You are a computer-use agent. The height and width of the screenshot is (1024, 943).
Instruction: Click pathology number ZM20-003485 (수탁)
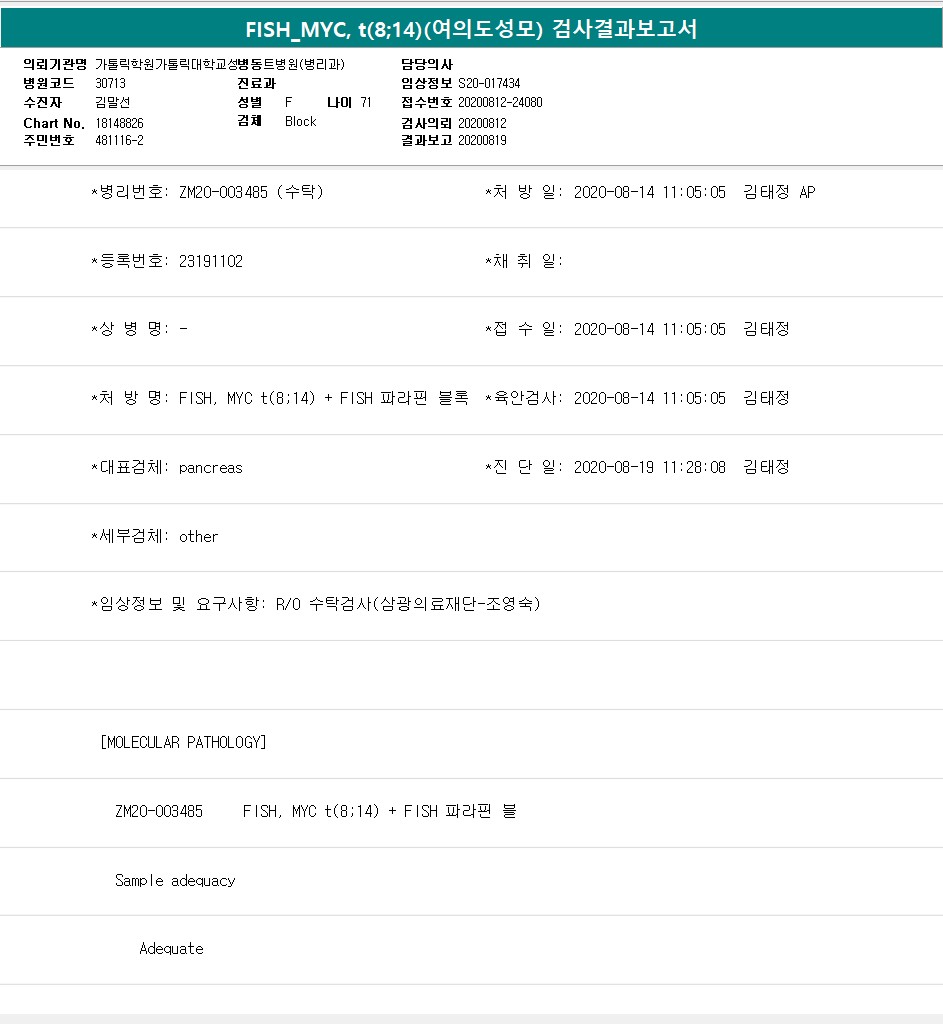(x=251, y=192)
